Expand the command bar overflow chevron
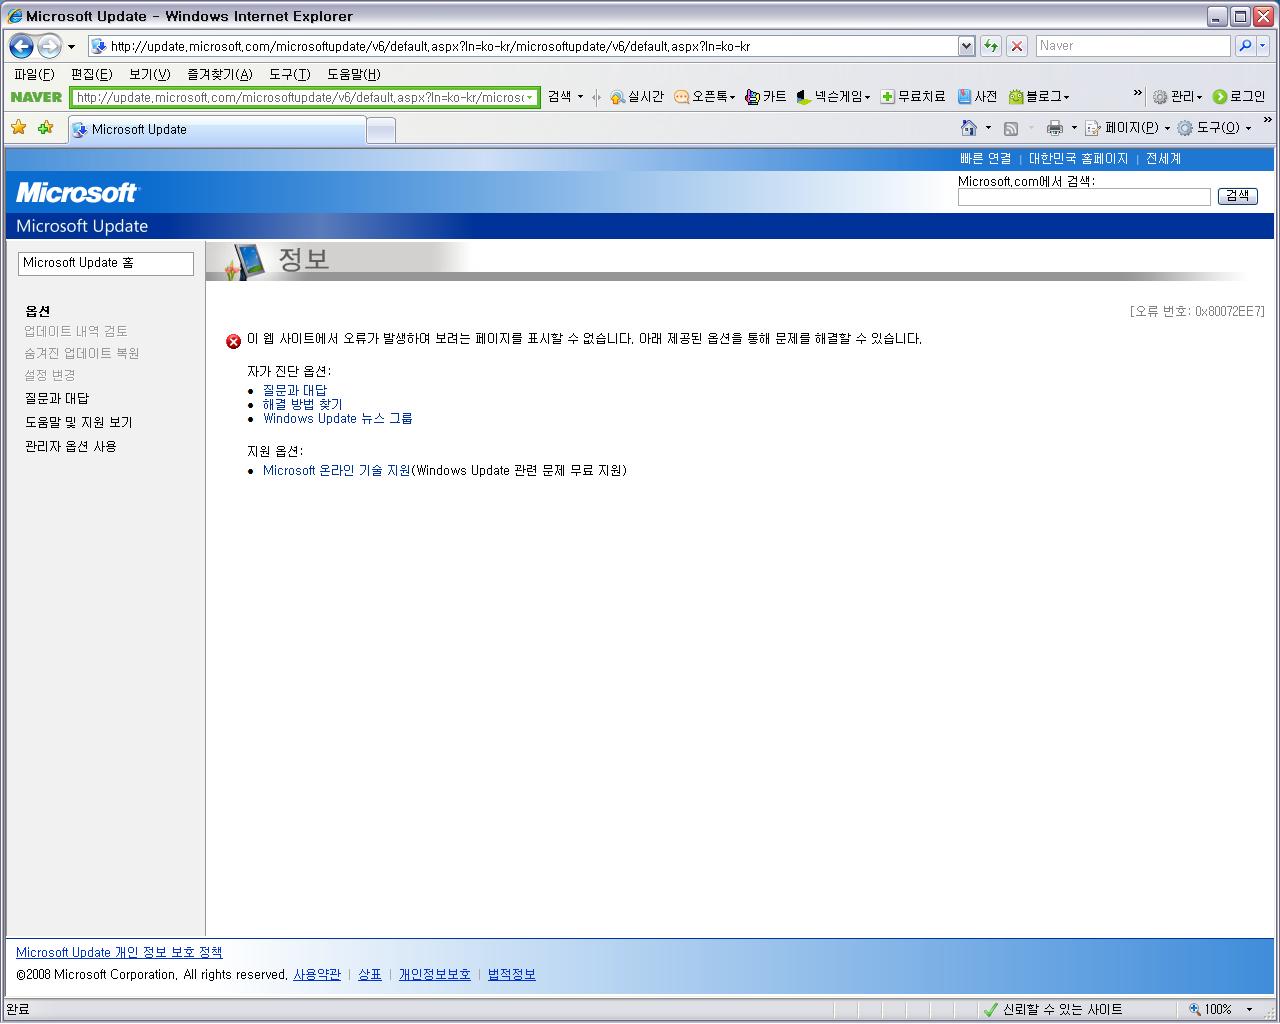 pyautogui.click(x=1268, y=121)
